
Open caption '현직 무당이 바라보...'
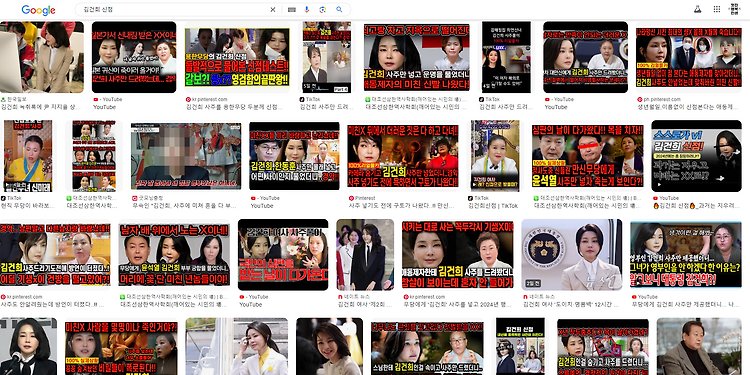pos(28,206)
